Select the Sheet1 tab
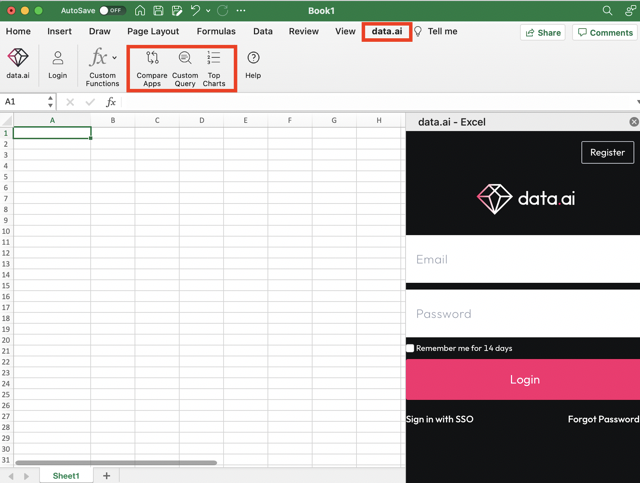640x483 pixels. pos(66,476)
